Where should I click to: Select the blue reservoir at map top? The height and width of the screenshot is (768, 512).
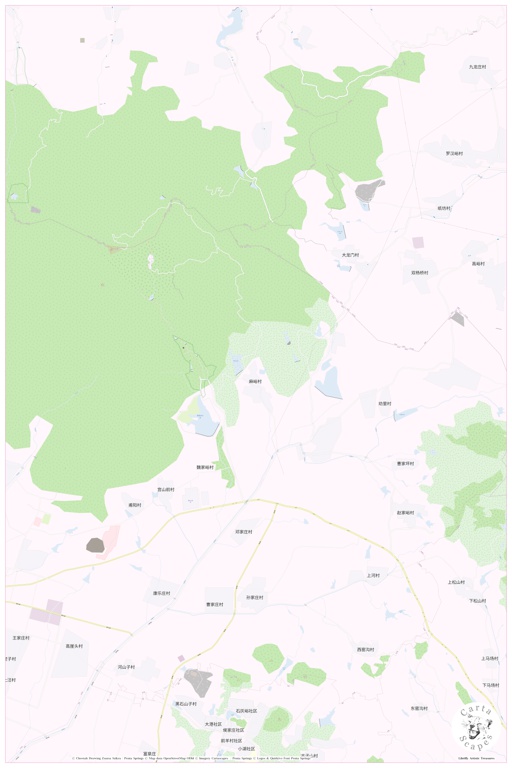tap(230, 28)
